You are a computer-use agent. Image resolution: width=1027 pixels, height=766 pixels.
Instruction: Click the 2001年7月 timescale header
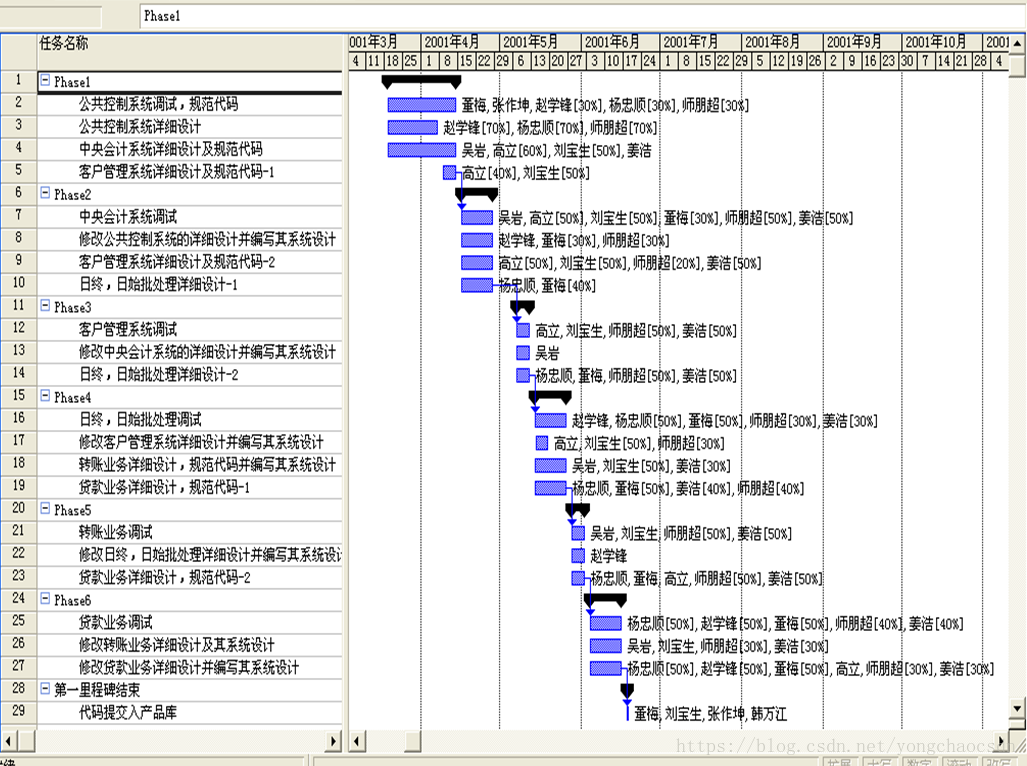tap(701, 42)
